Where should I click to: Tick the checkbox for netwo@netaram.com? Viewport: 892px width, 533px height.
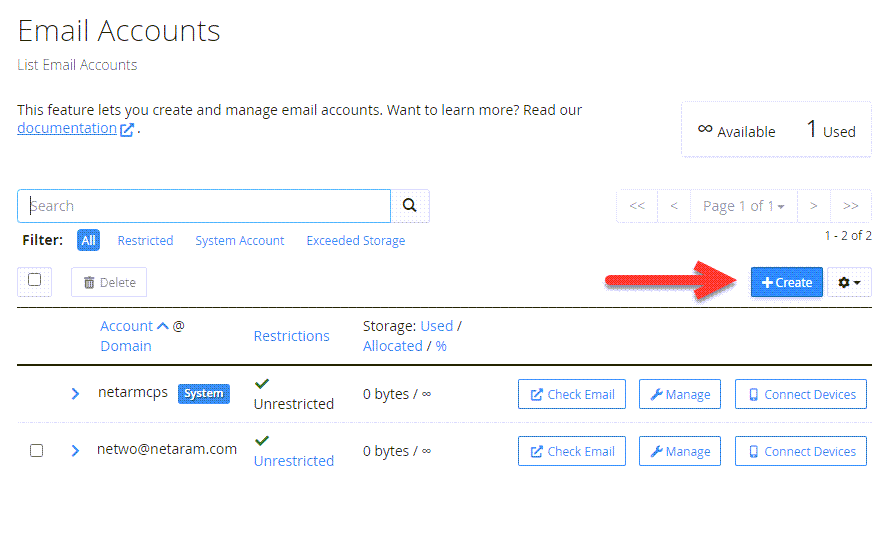click(36, 451)
